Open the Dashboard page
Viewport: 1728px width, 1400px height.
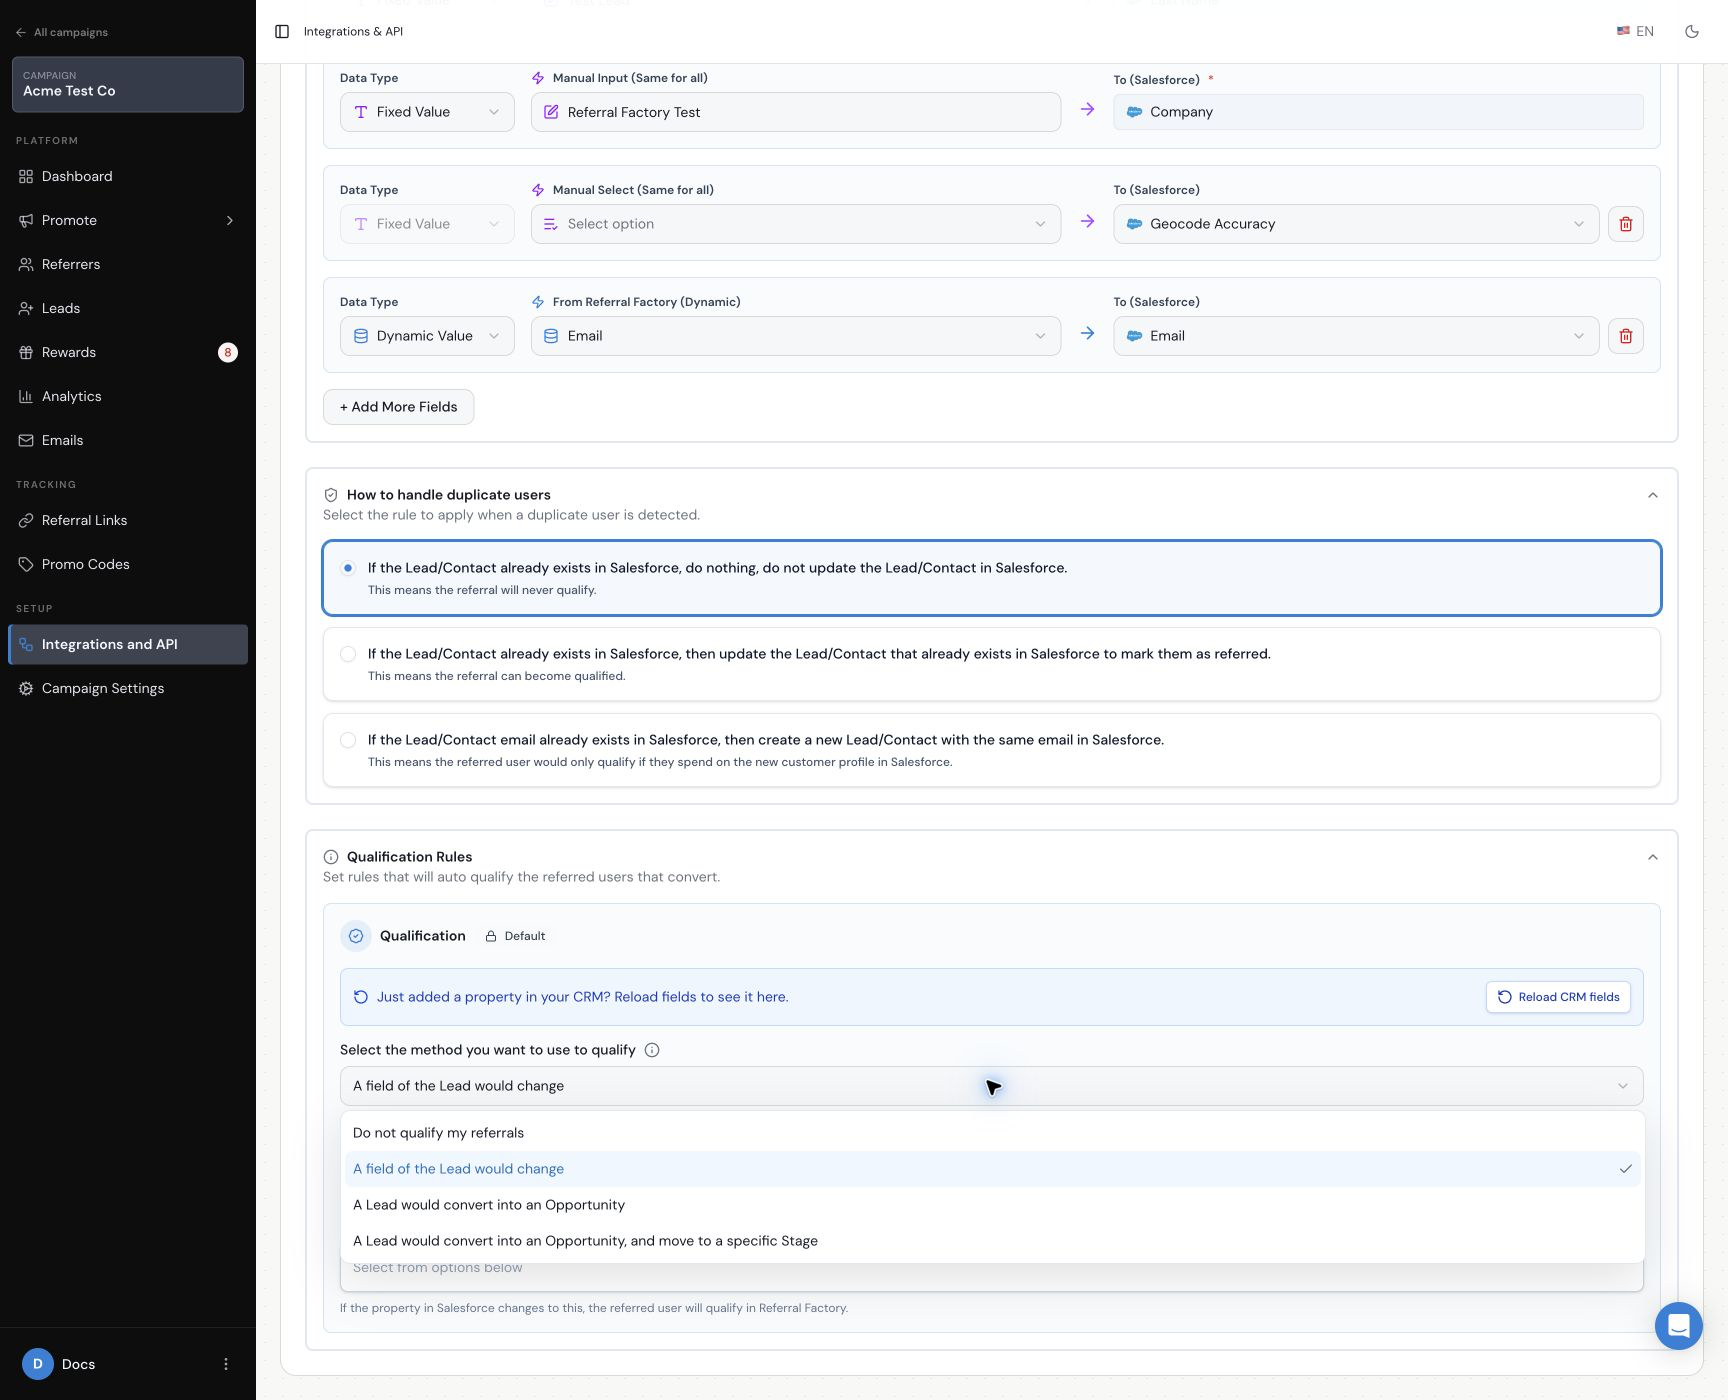click(128, 176)
